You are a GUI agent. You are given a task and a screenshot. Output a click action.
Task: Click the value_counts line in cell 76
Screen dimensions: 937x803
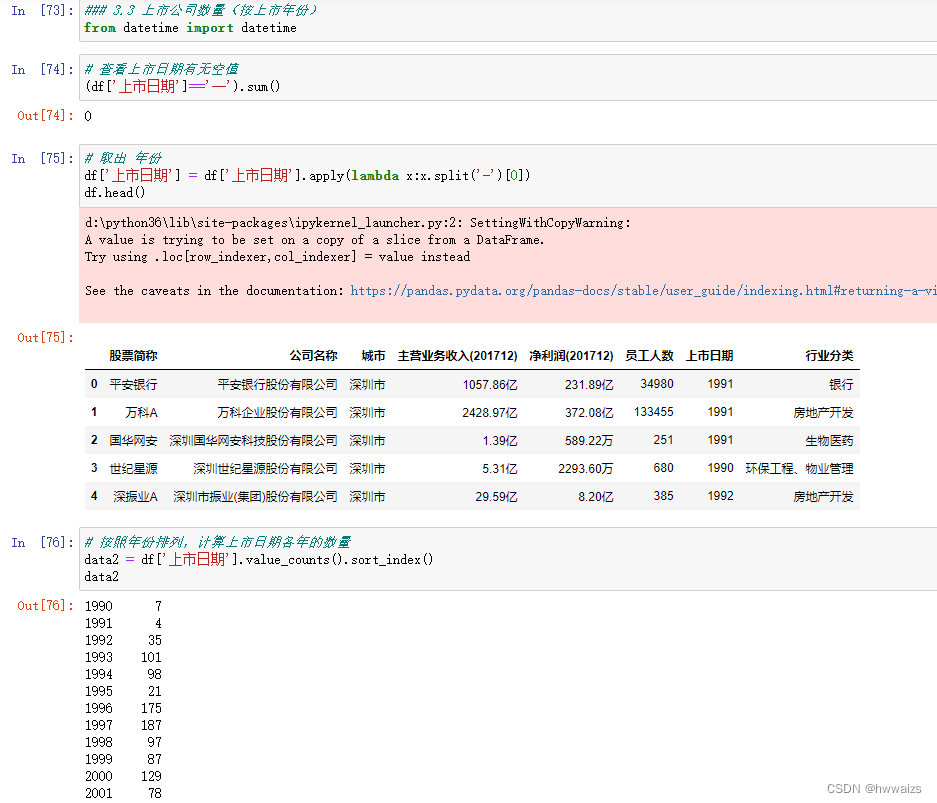point(259,560)
